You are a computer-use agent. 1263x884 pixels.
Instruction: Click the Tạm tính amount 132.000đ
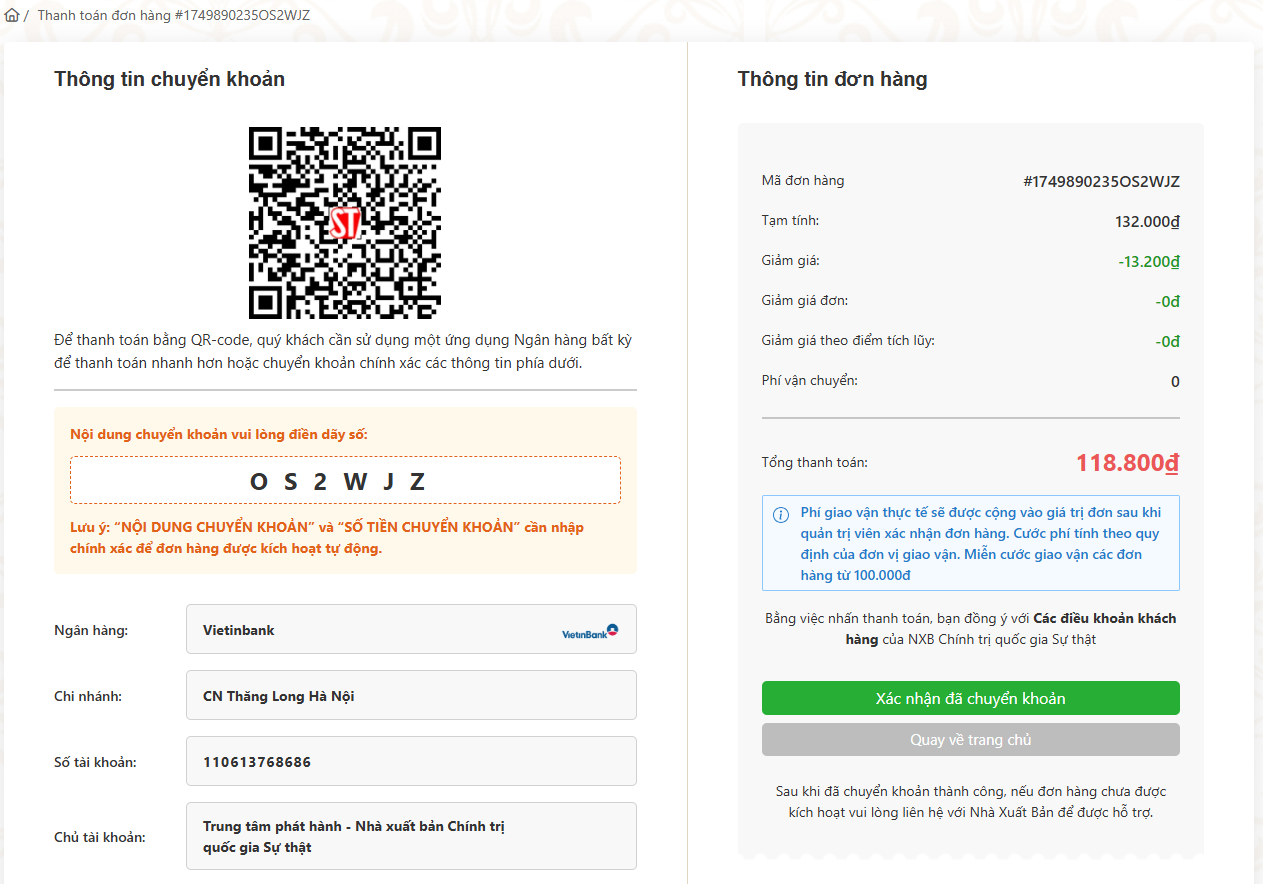click(x=1147, y=222)
